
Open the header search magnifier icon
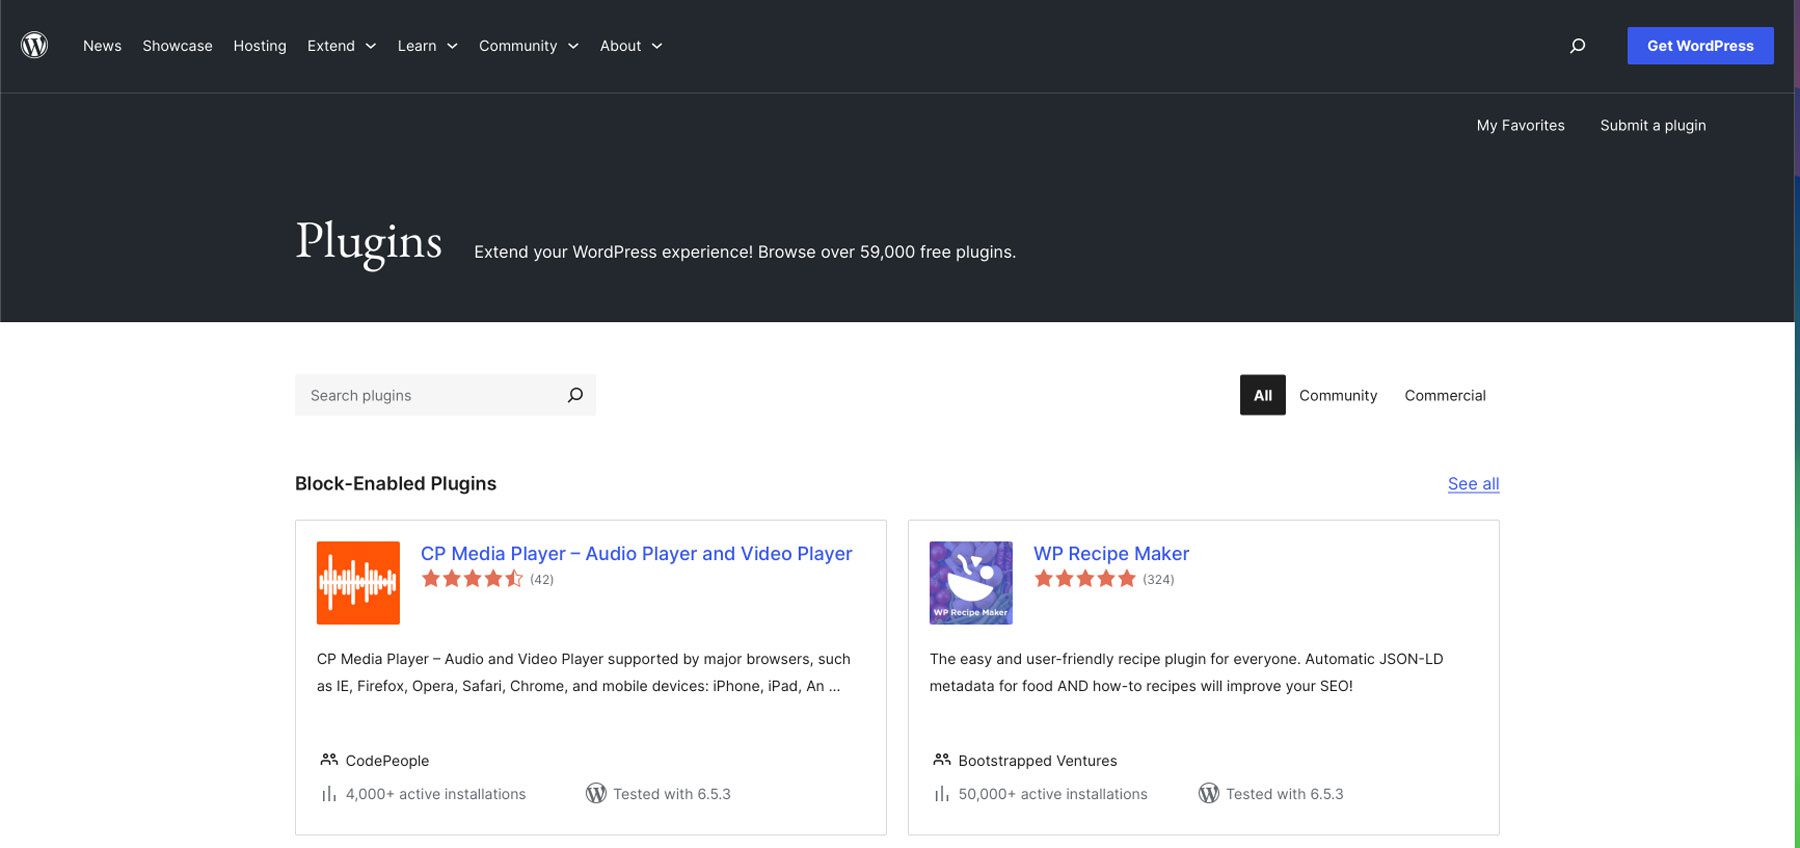pos(1577,45)
